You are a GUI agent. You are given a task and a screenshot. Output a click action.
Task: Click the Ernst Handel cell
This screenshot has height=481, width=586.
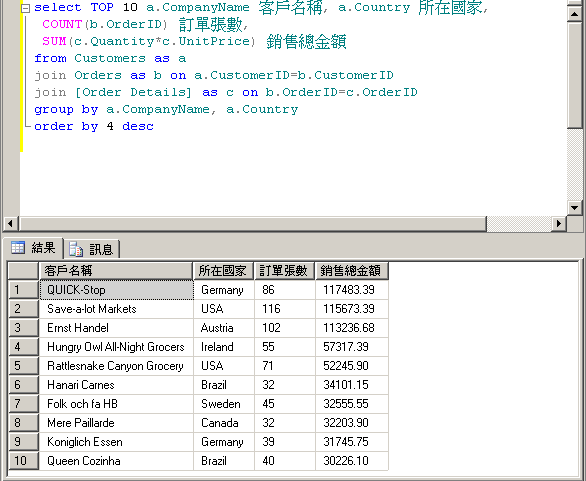pos(116,328)
